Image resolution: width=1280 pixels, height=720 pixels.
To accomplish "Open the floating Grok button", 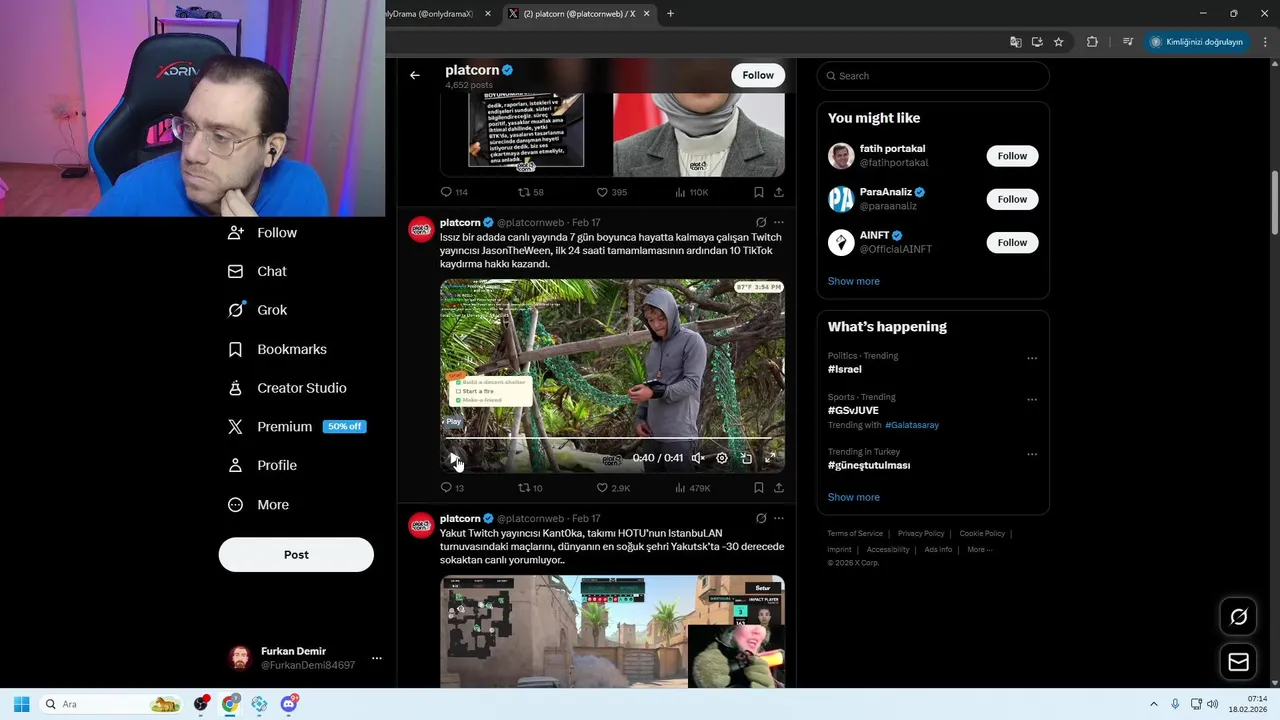I will tap(1238, 617).
